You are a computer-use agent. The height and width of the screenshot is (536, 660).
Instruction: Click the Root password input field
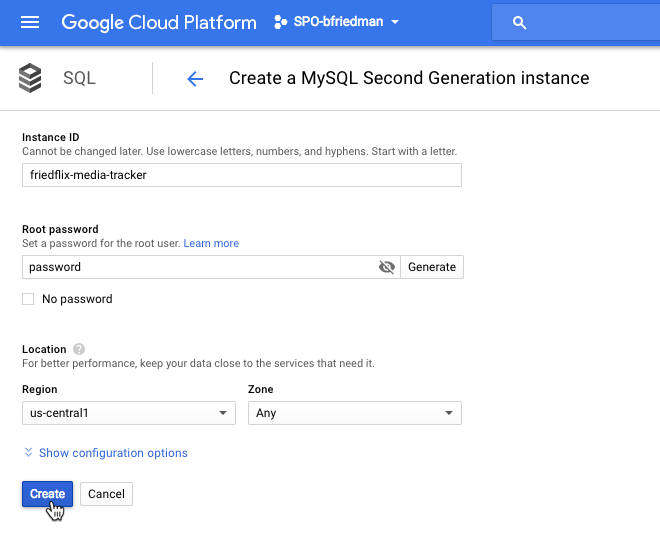[x=198, y=267]
